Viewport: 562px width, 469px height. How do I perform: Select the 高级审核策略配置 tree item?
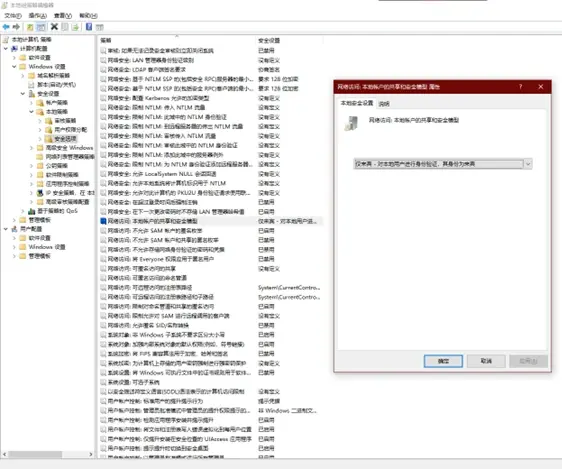[x=68, y=202]
